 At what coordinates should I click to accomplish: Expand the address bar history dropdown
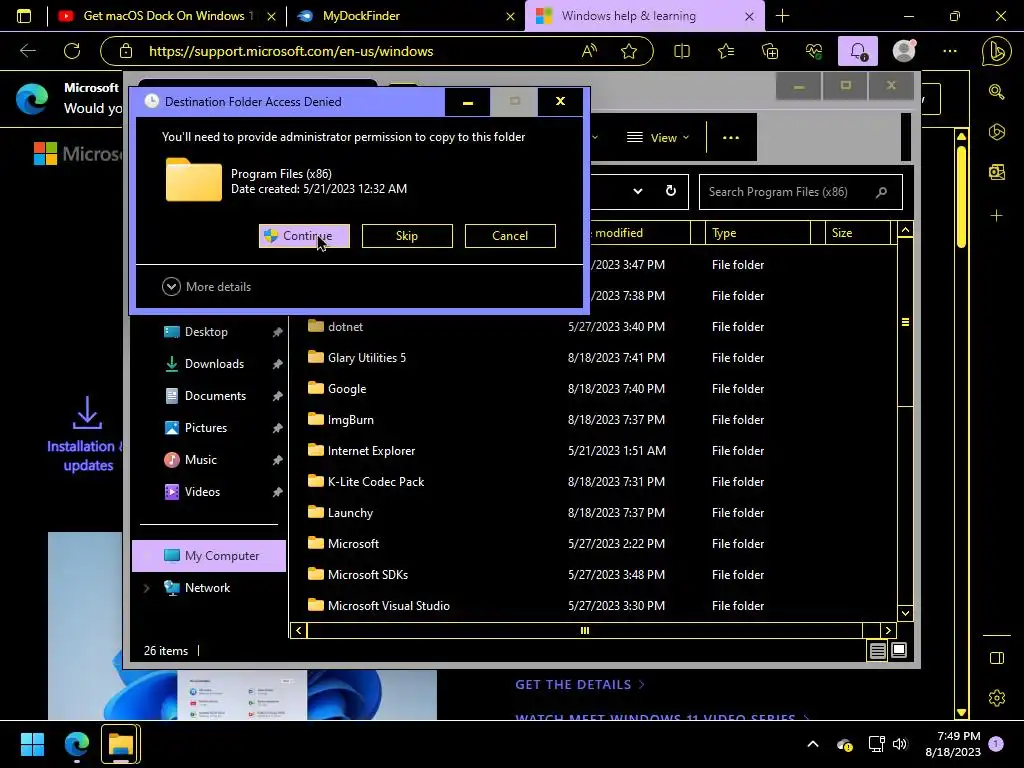coord(638,191)
